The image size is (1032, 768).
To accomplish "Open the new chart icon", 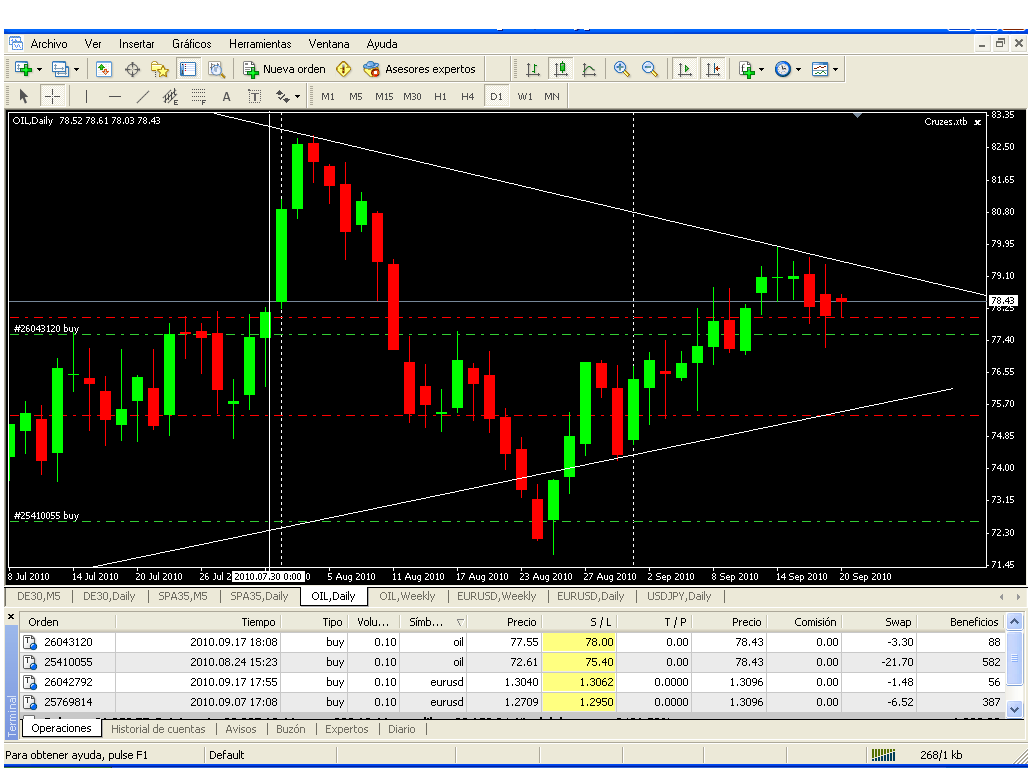I will pos(23,69).
